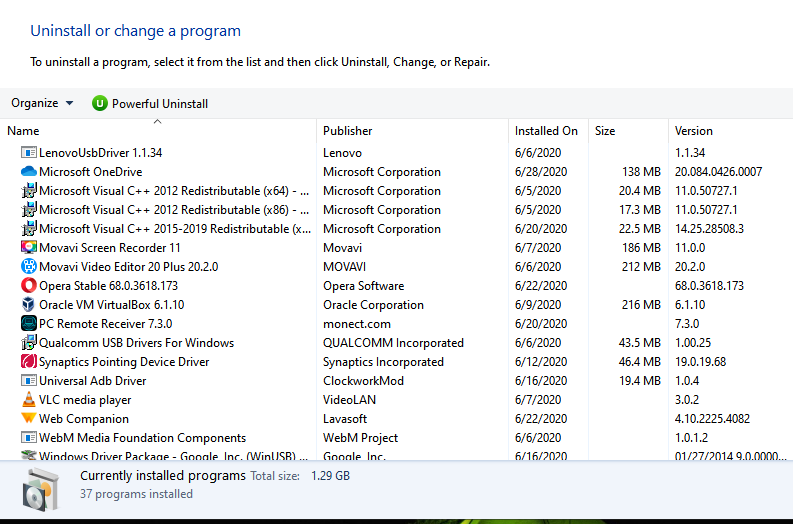Click the Web Companion yellow icon
793x524 pixels.
29,418
